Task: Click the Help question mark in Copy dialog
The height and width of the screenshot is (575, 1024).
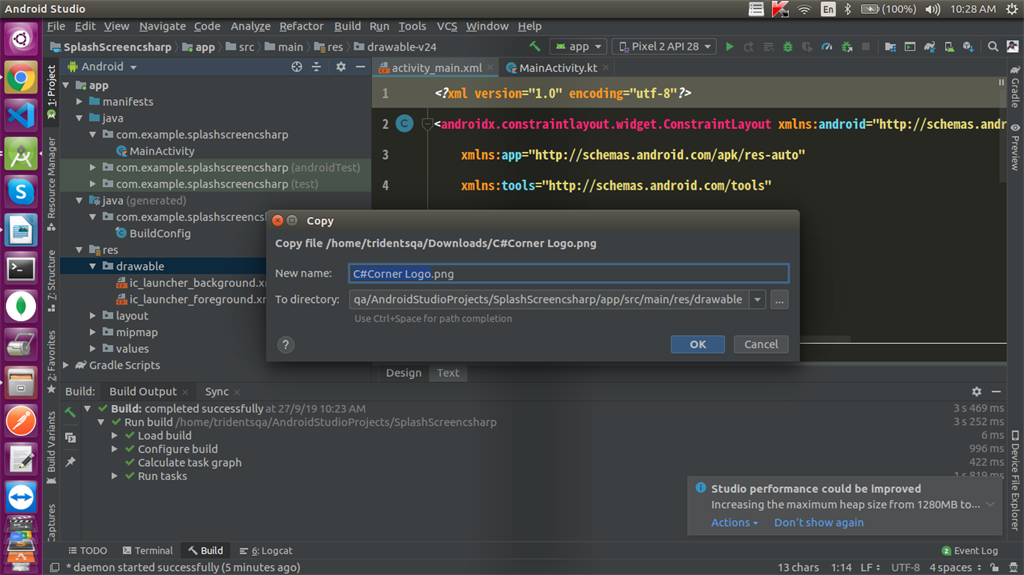Action: [285, 344]
